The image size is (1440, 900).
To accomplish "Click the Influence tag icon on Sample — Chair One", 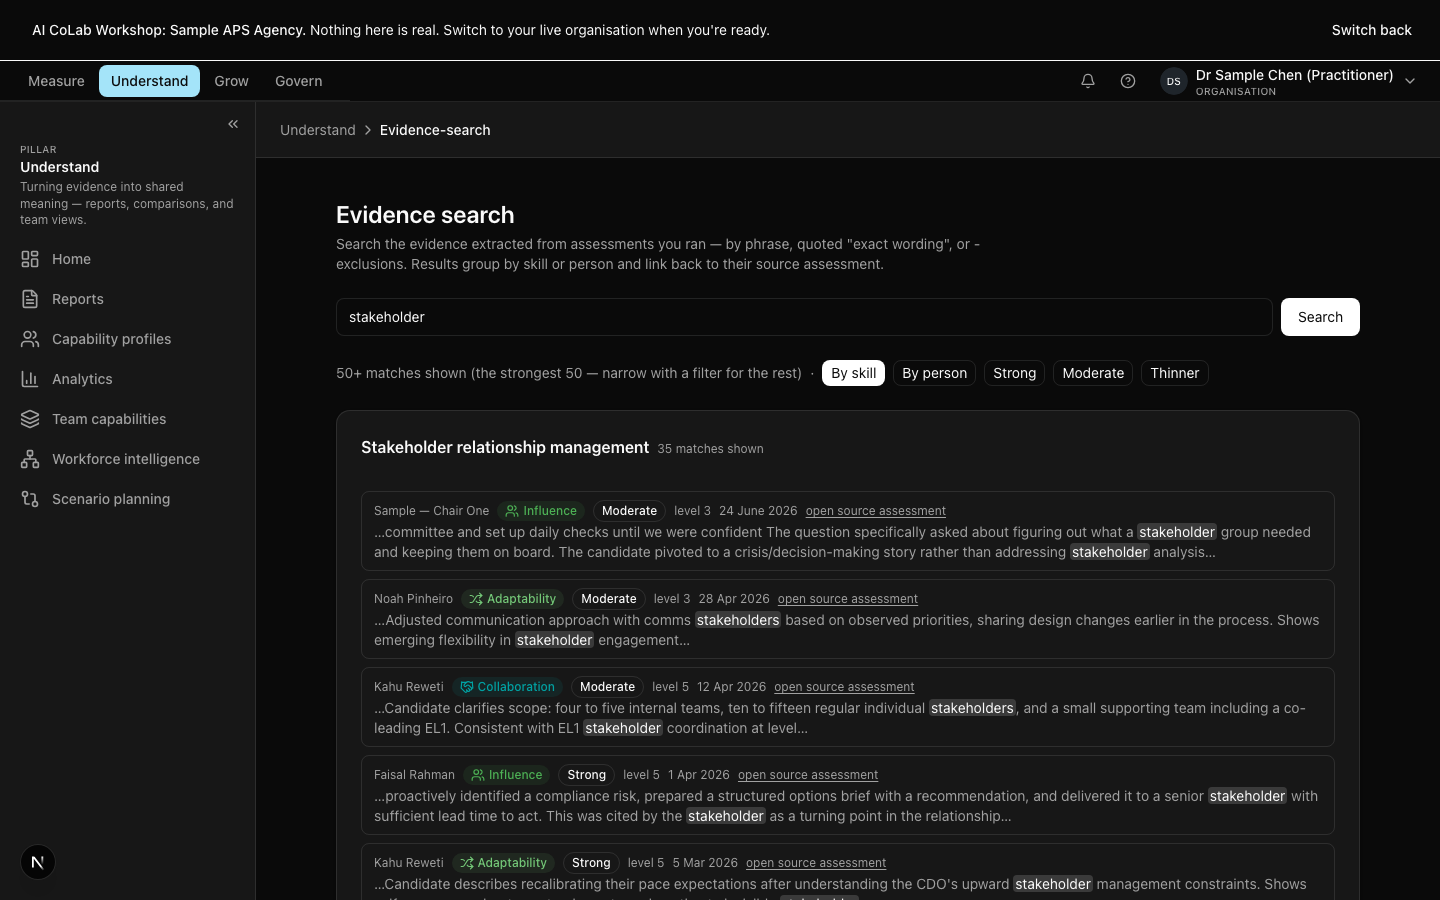I will [x=512, y=511].
